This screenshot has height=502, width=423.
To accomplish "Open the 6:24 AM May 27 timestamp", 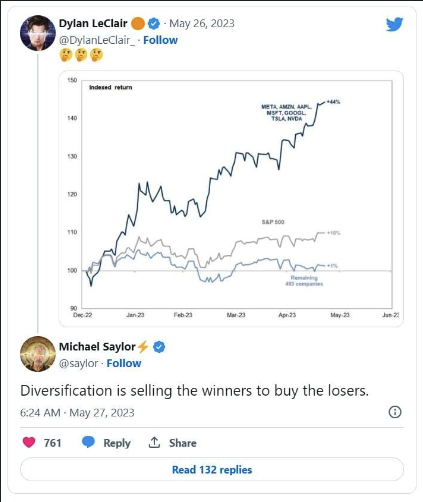I will (x=77, y=413).
